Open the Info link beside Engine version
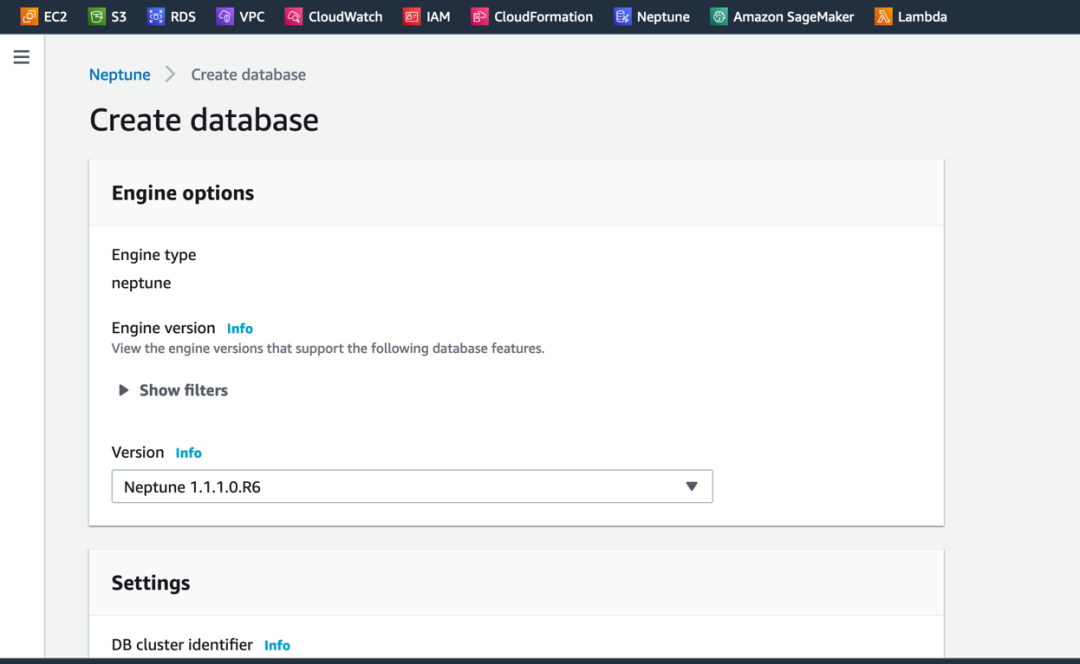Viewport: 1080px width, 664px height. coord(240,328)
